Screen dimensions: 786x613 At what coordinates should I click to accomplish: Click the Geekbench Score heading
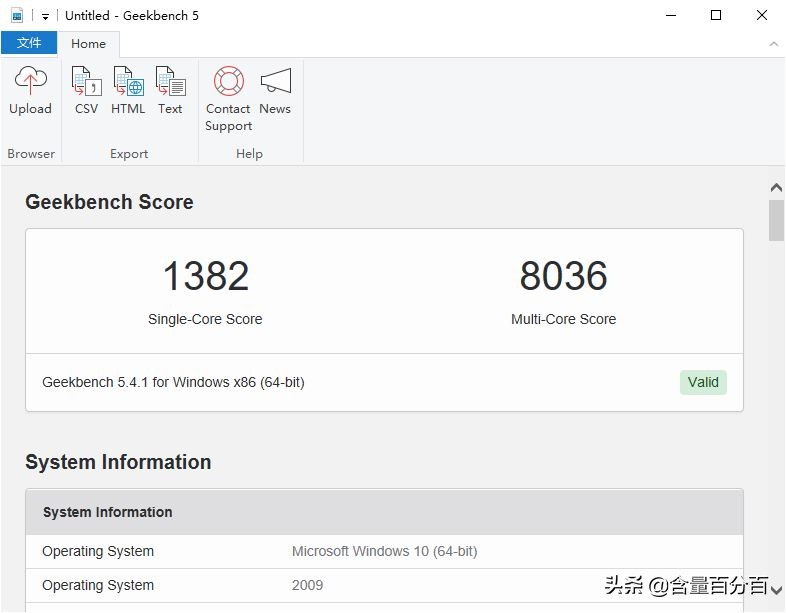pos(109,202)
